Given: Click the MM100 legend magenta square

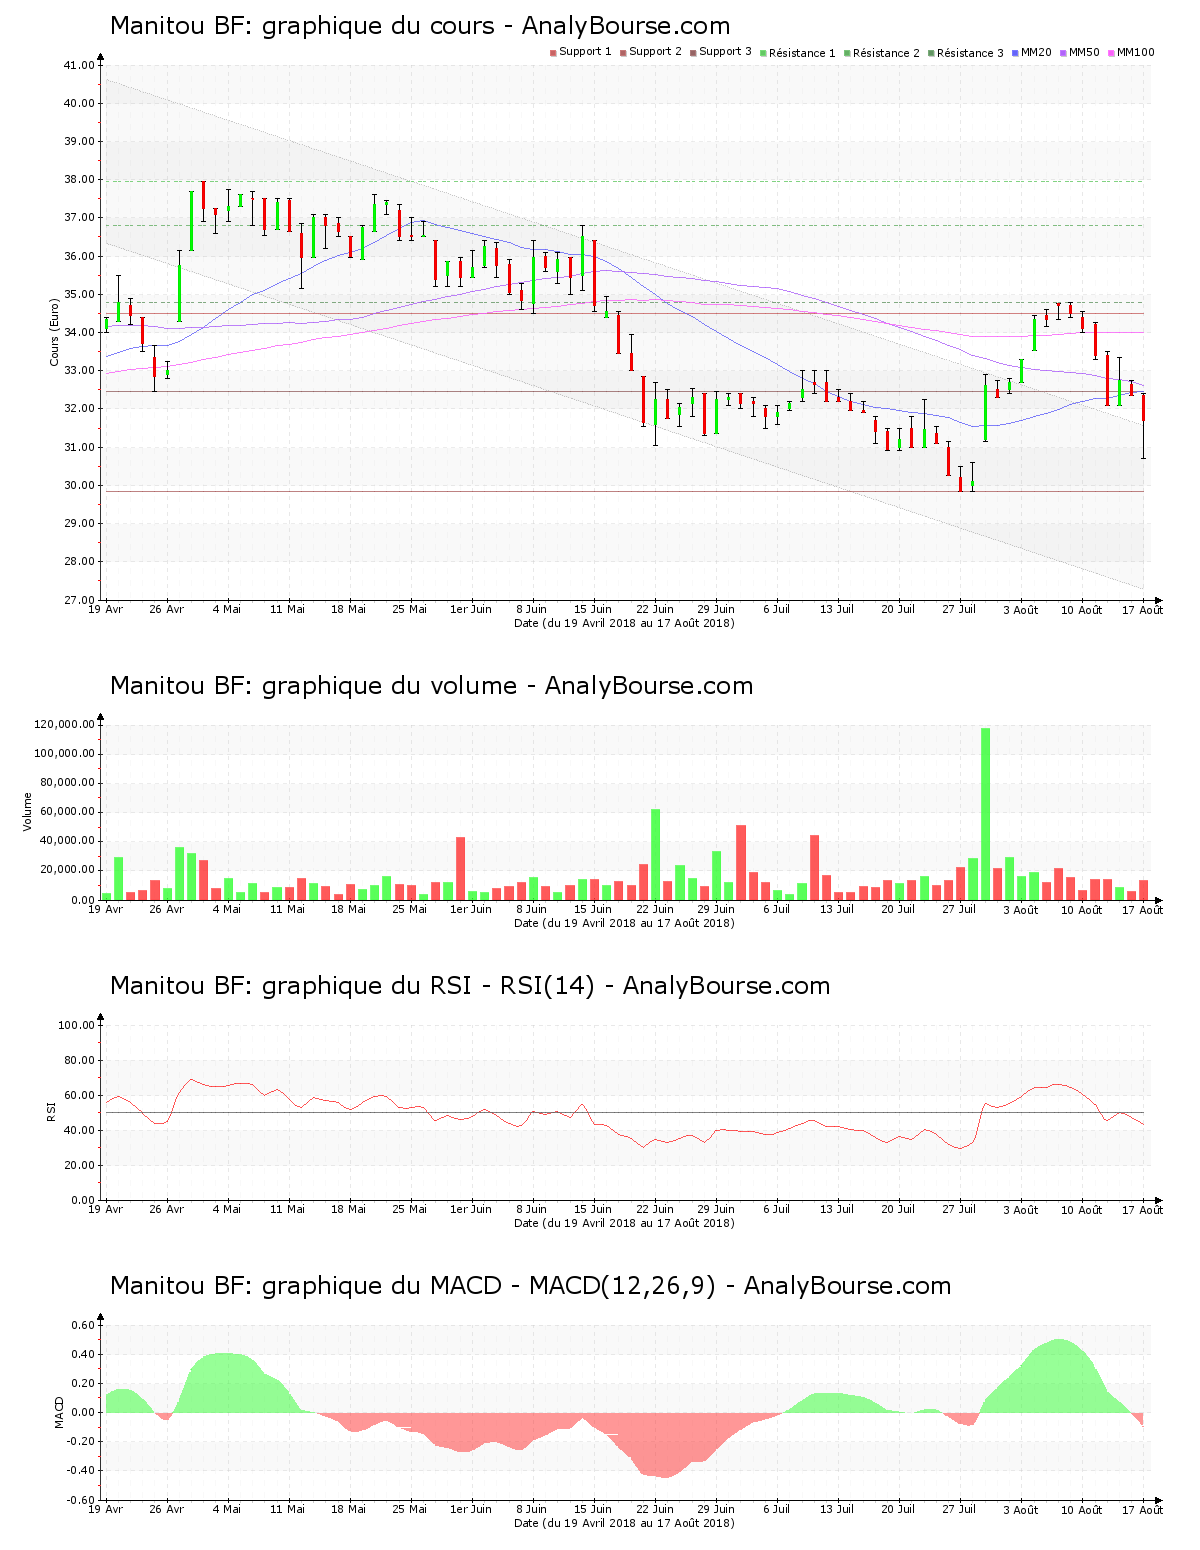Looking at the screenshot, I should click(1112, 53).
